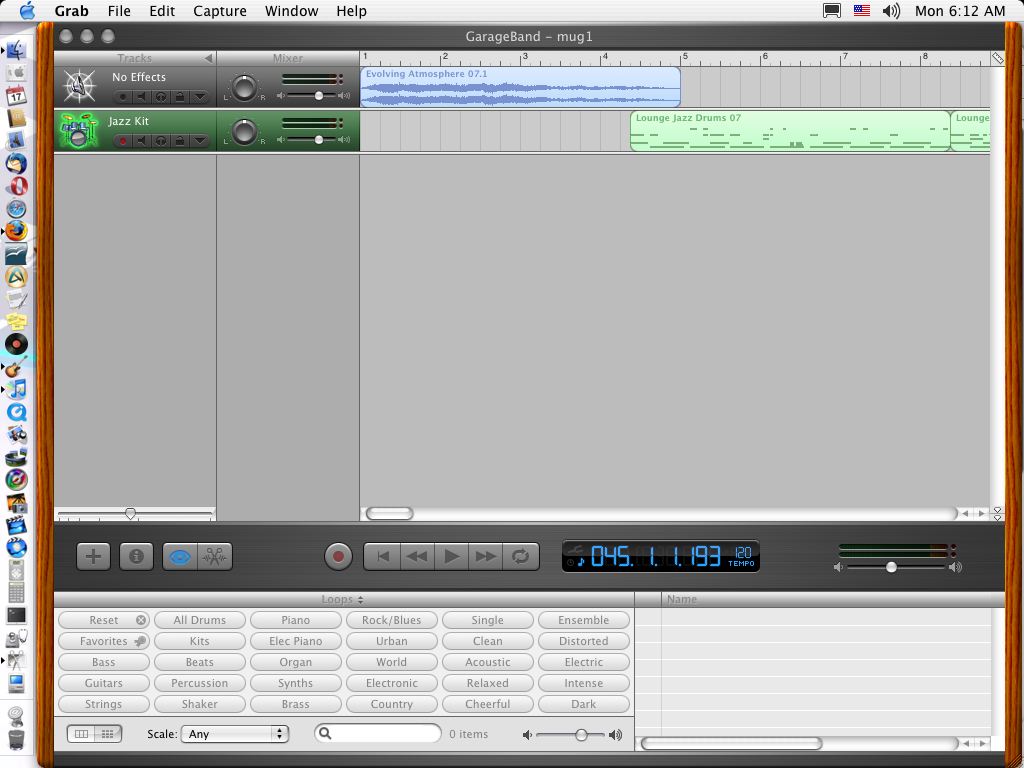Open the Loops view popup header

342,599
